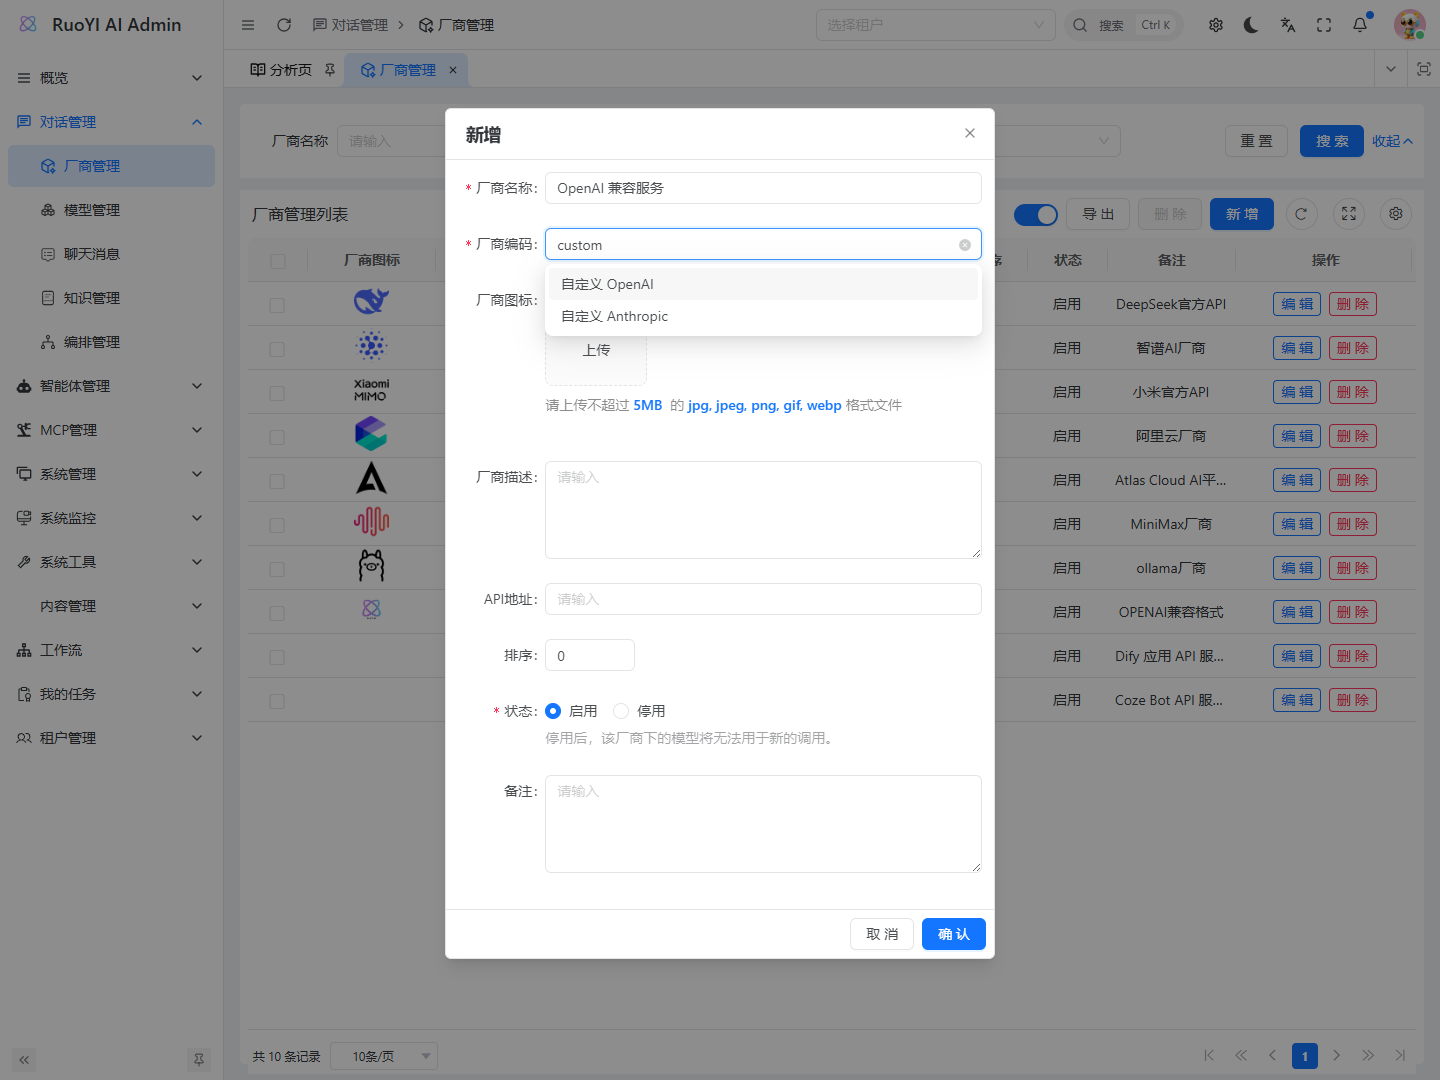Expand the 智能体管理 sidebar menu
Viewport: 1440px width, 1080px height.
110,386
